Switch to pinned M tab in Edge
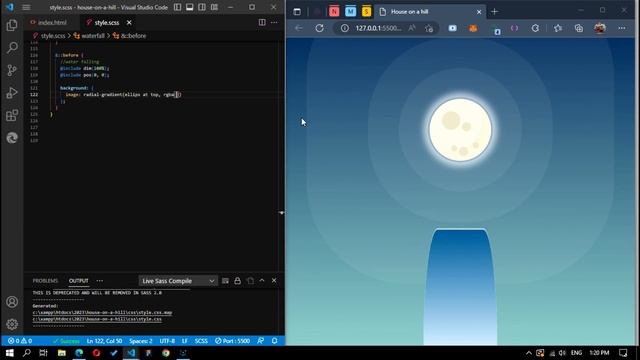Viewport: 640px width, 360px height. click(x=351, y=12)
